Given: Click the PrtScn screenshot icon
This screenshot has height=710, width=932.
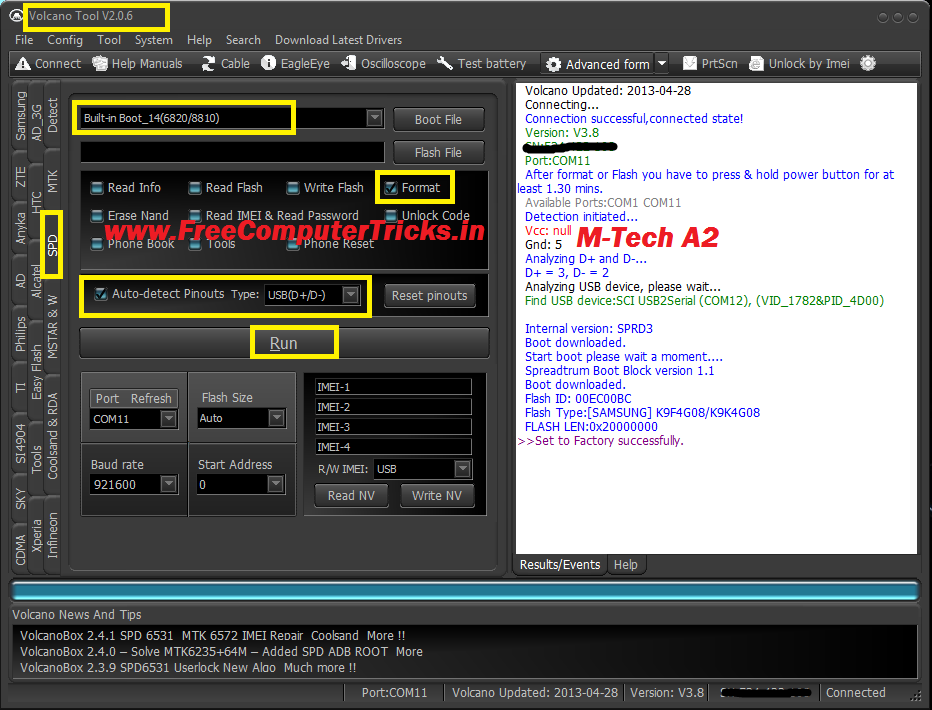Looking at the screenshot, I should tap(689, 63).
